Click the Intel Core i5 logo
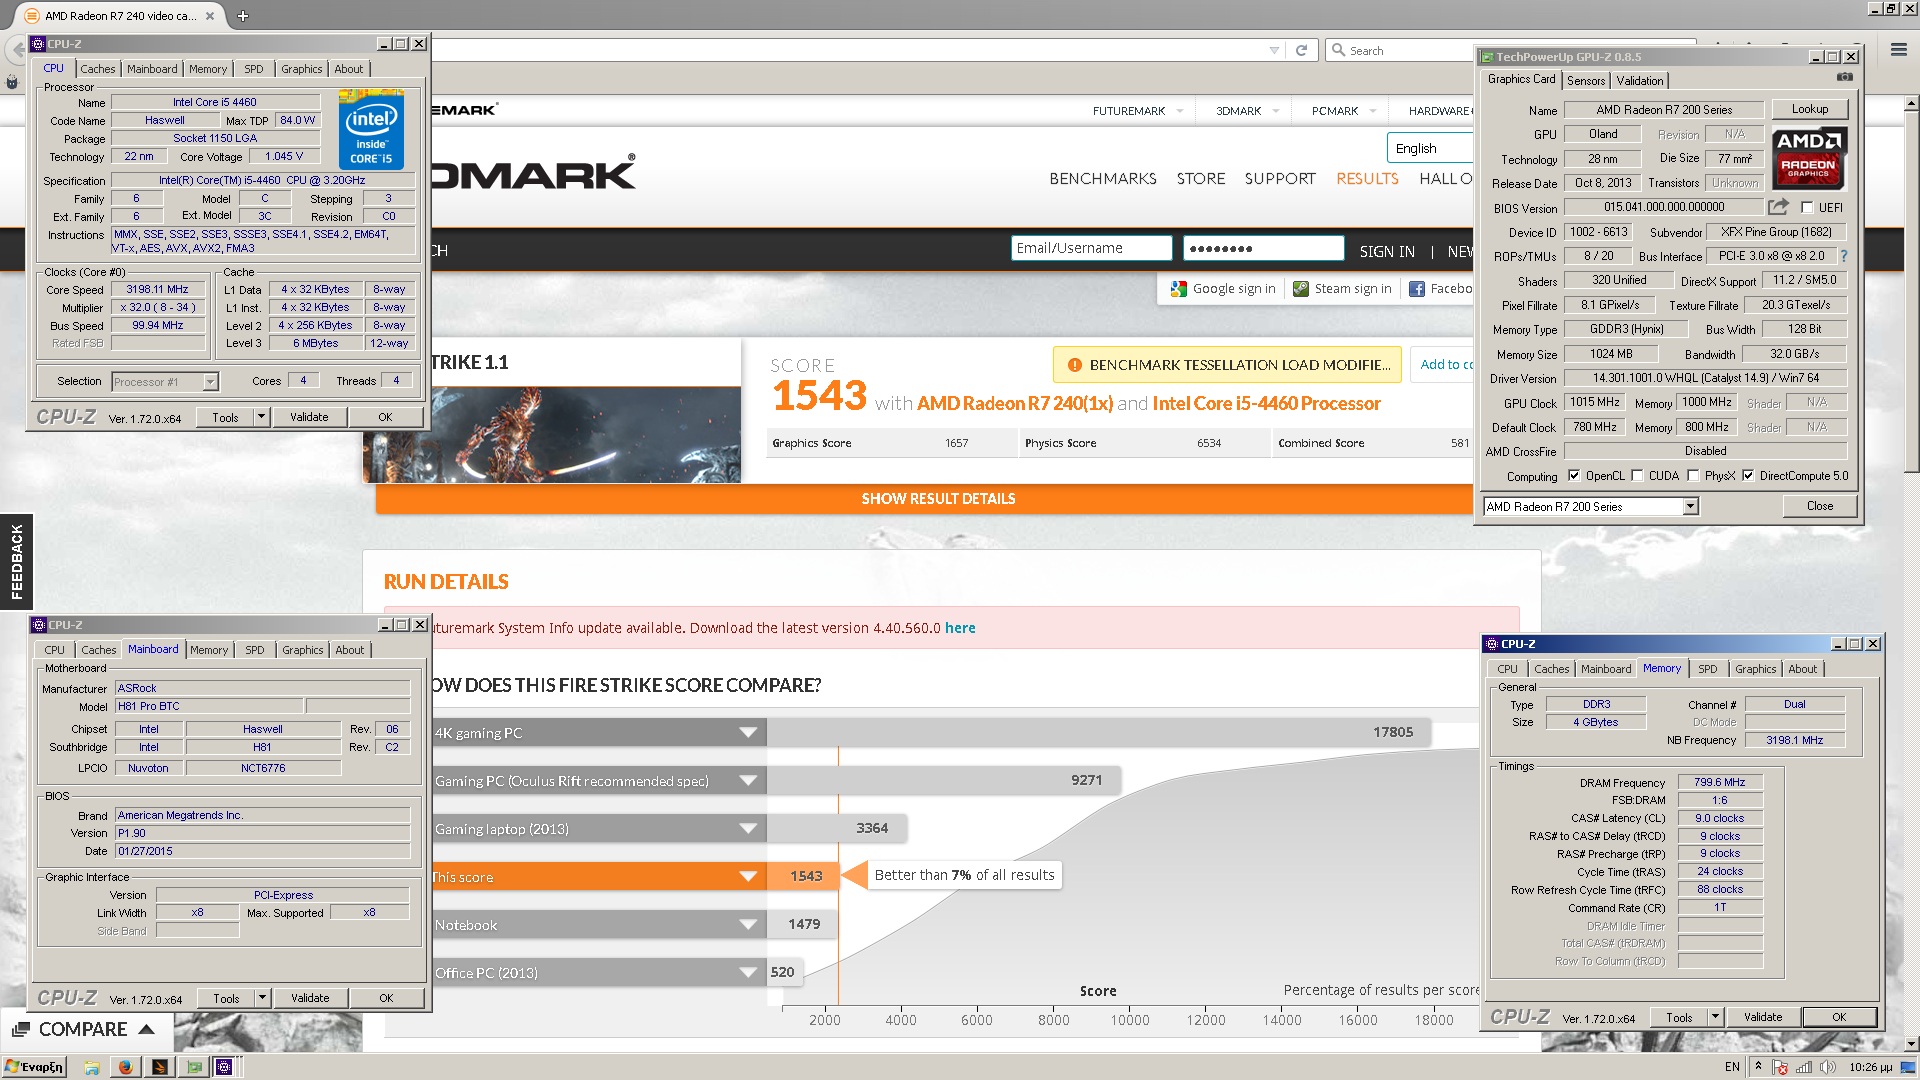1920x1080 pixels. [371, 129]
